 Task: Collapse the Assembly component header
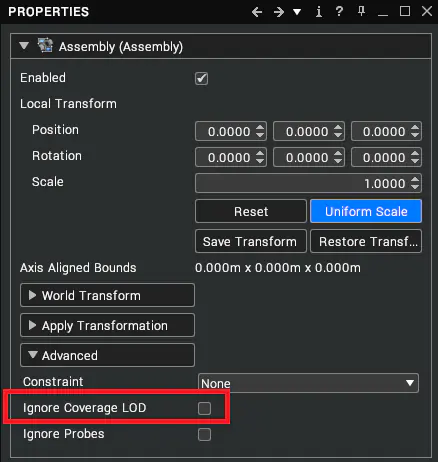[x=24, y=46]
